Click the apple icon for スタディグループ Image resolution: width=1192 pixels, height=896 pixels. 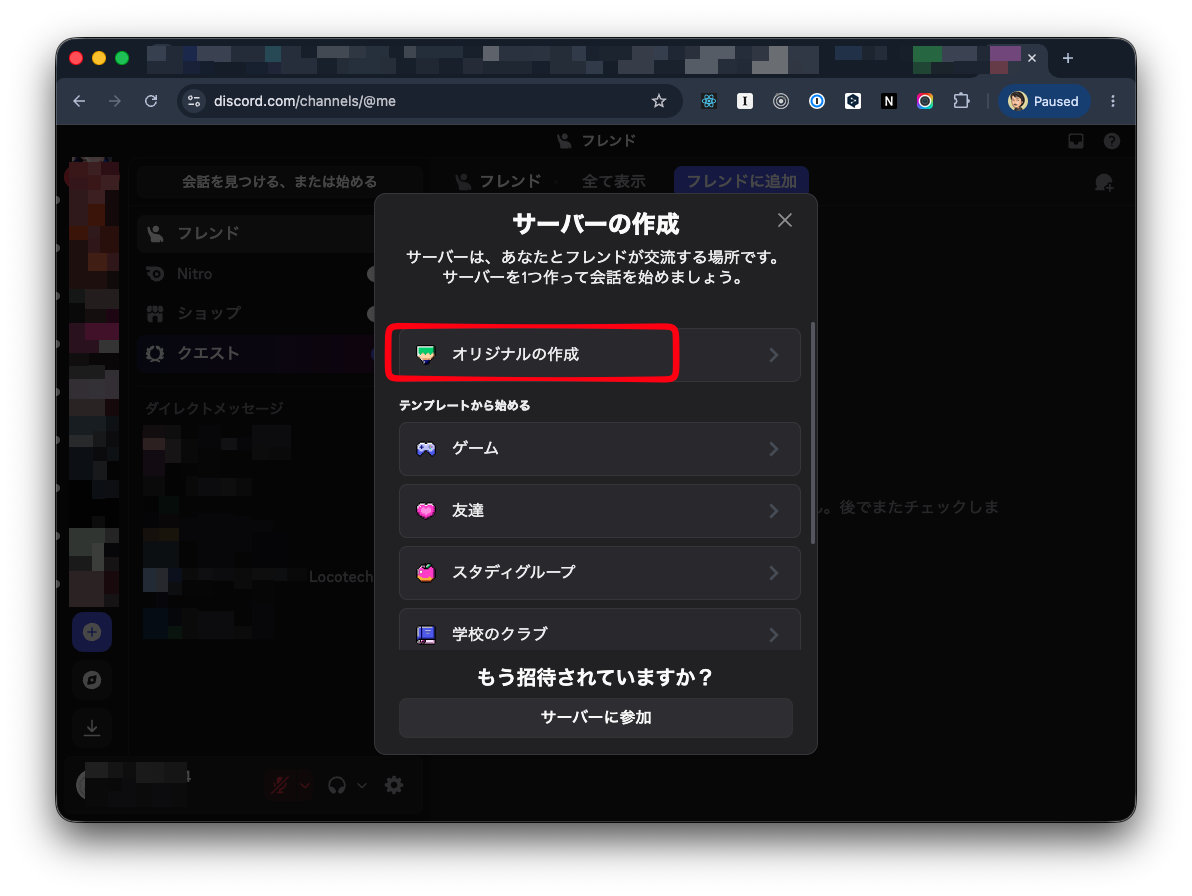(426, 572)
